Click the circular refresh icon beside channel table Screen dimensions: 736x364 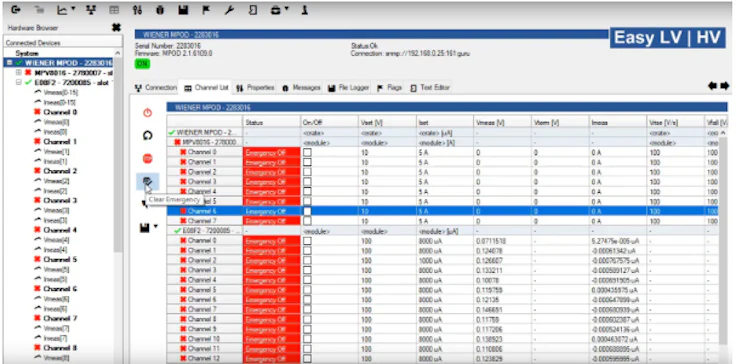pyautogui.click(x=147, y=136)
